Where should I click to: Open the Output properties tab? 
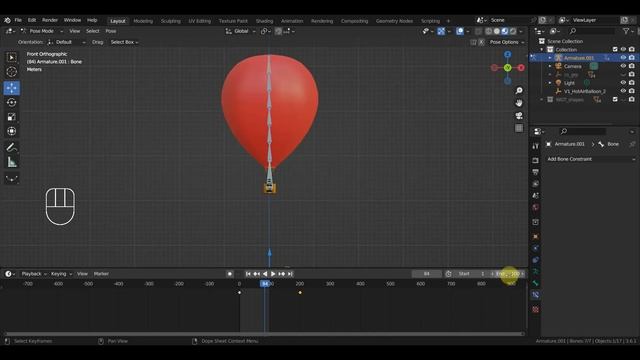pos(536,172)
